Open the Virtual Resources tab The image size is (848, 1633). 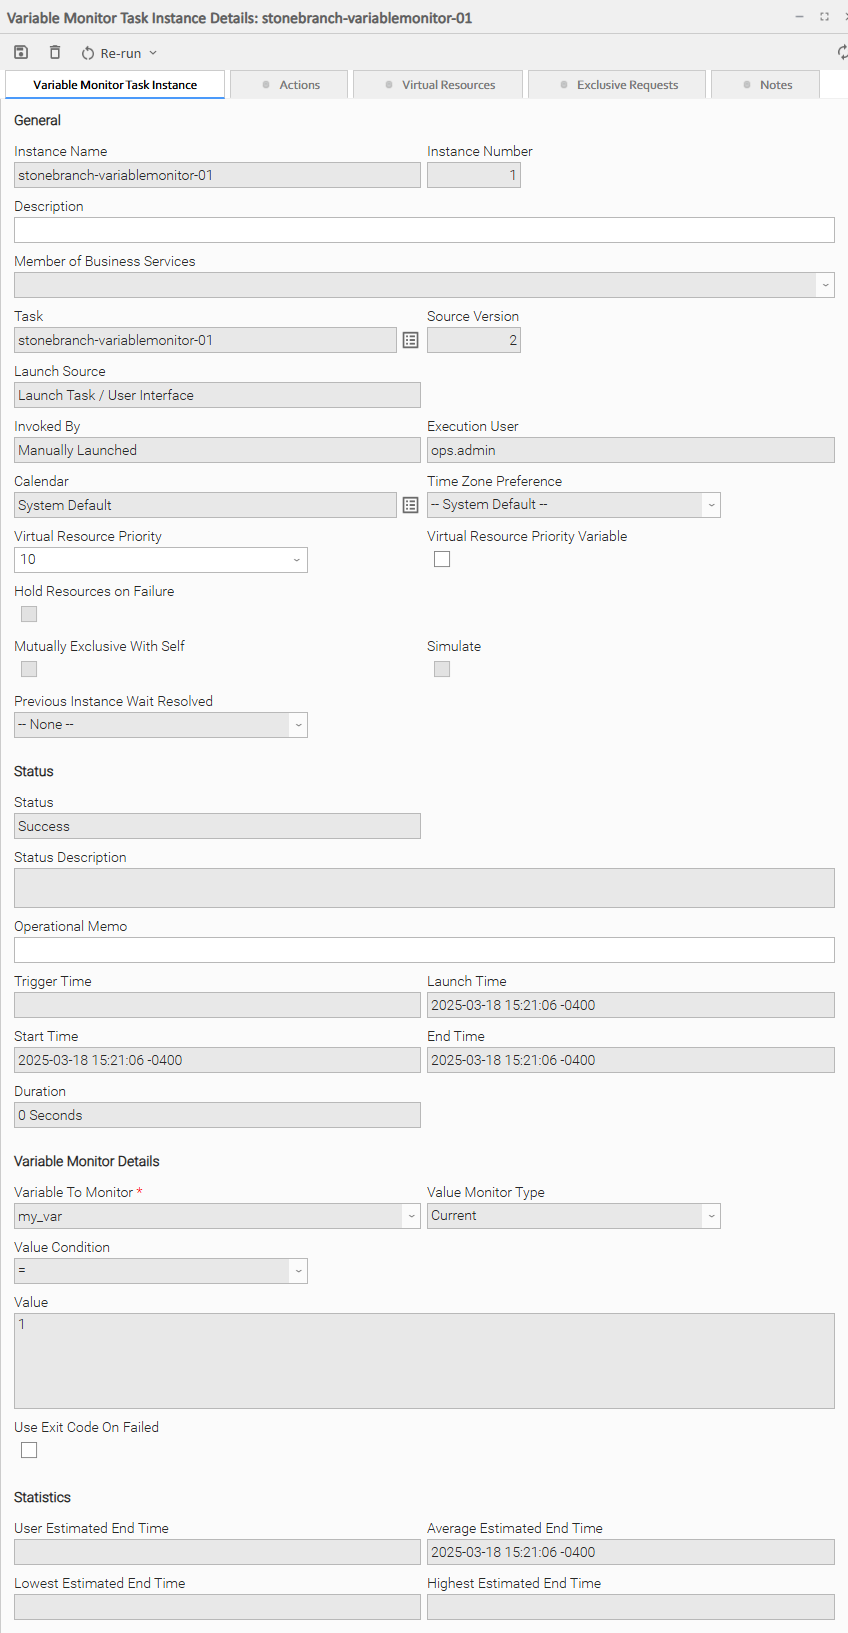coord(440,85)
